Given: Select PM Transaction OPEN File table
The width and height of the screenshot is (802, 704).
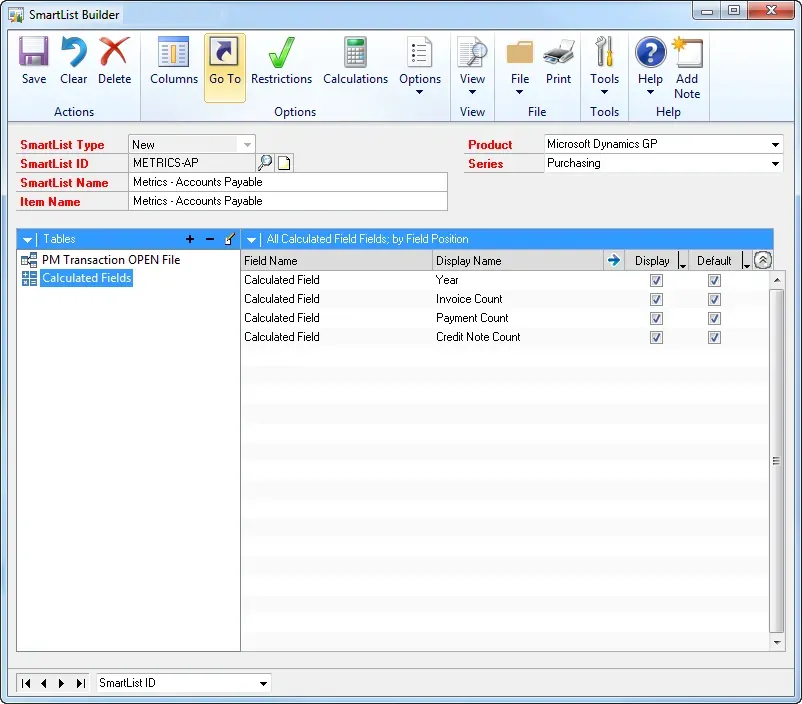Looking at the screenshot, I should coord(110,260).
